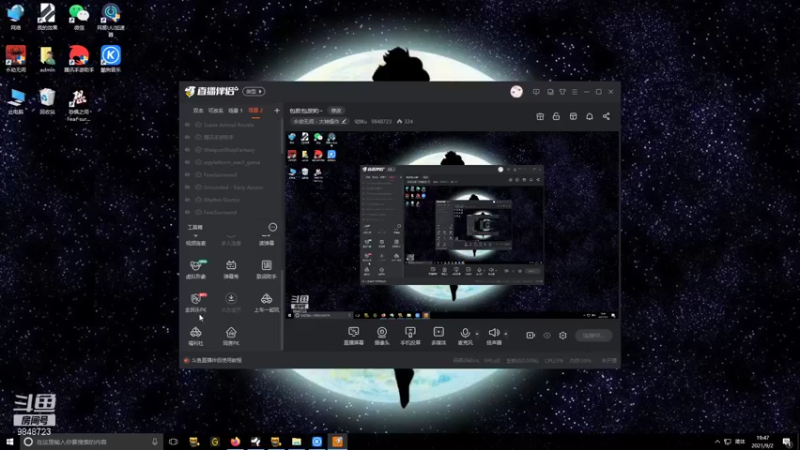The width and height of the screenshot is (800, 450).
Task: Select the WeaponShopFantasy source row
Action: tap(231, 150)
